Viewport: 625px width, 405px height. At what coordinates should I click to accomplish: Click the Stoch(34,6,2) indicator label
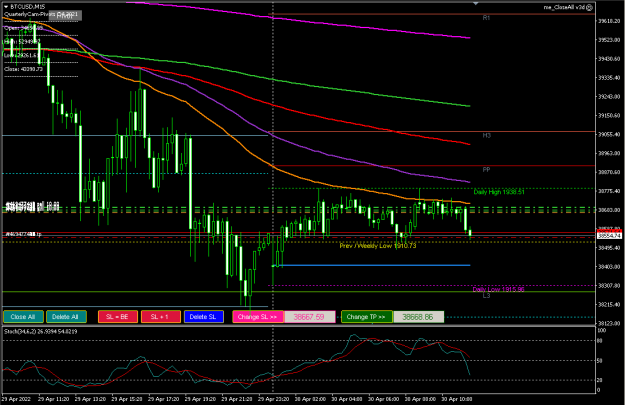[x=40, y=331]
